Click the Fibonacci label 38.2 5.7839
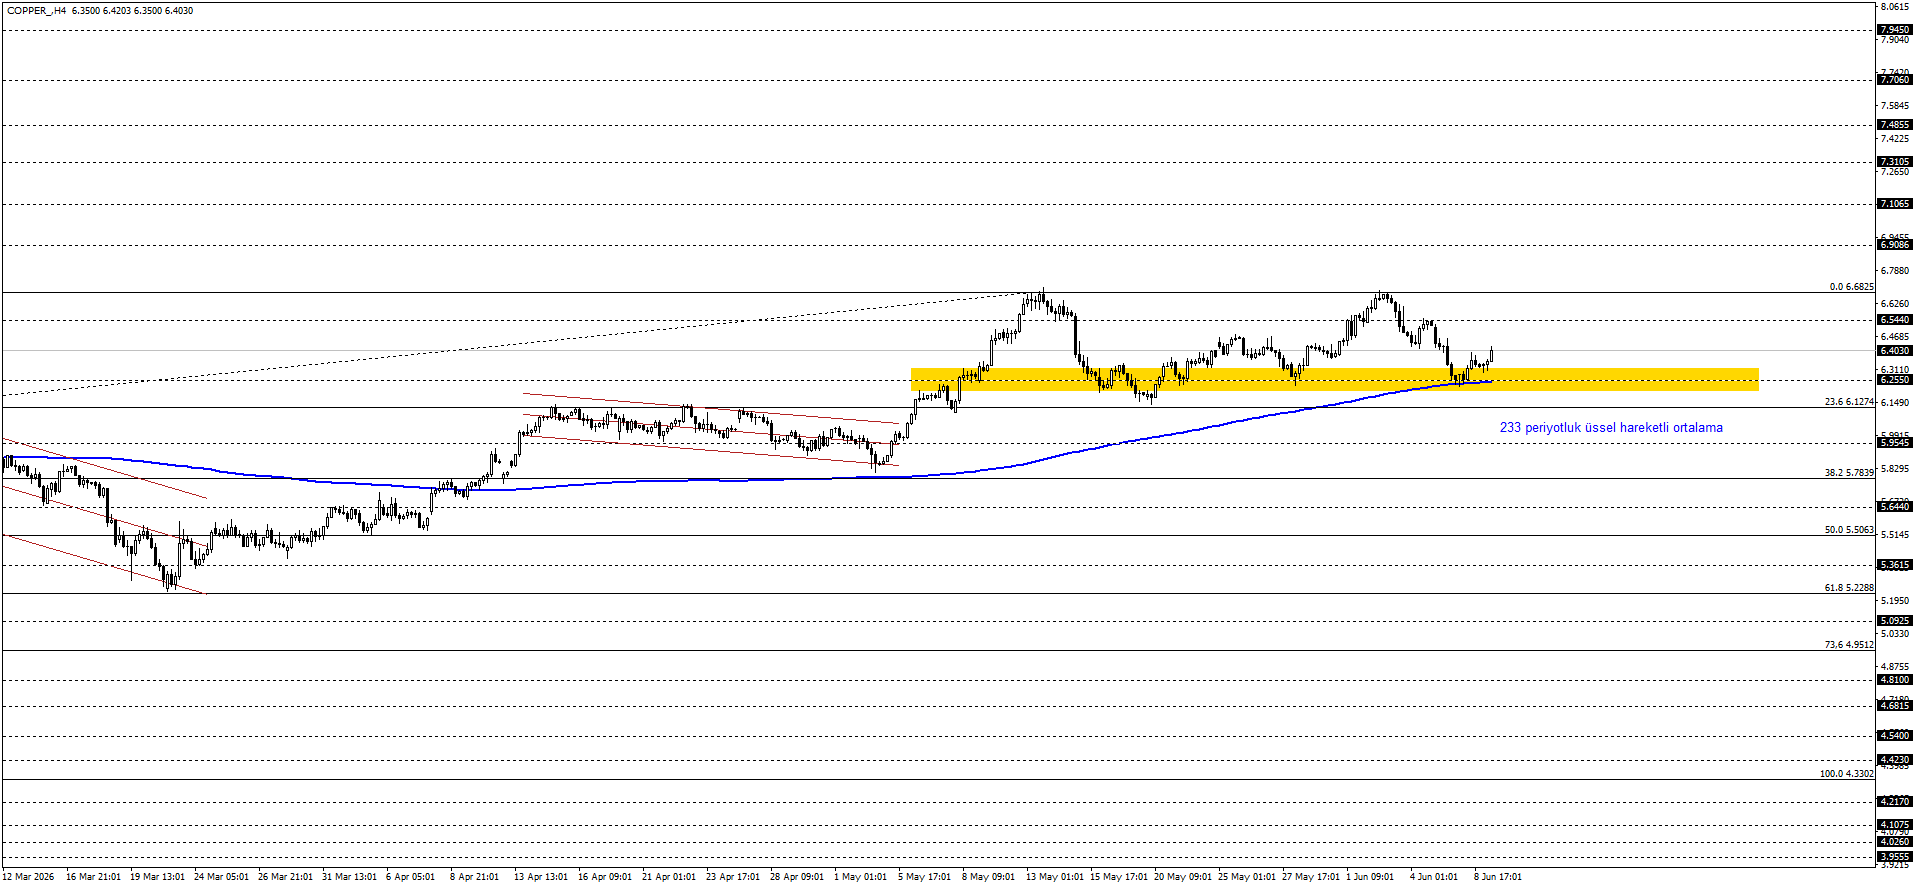1916x888 pixels. [x=1849, y=473]
